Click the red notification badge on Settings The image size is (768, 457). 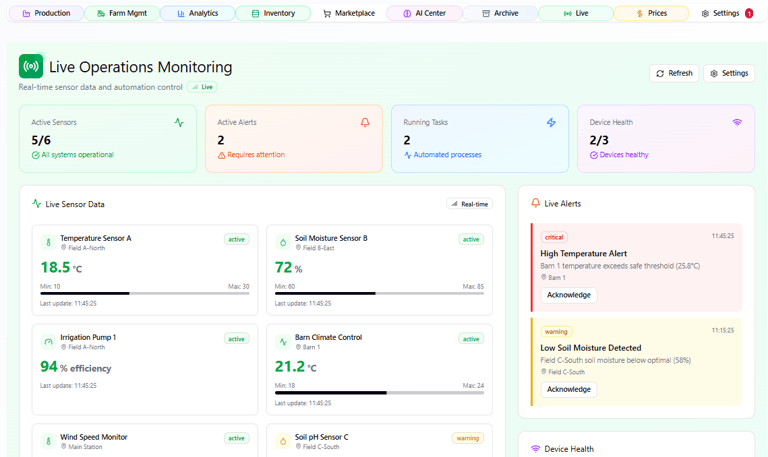coord(749,14)
